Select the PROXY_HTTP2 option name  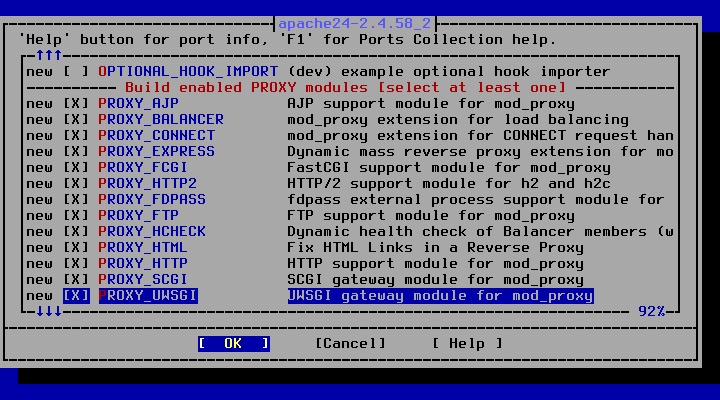click(148, 184)
